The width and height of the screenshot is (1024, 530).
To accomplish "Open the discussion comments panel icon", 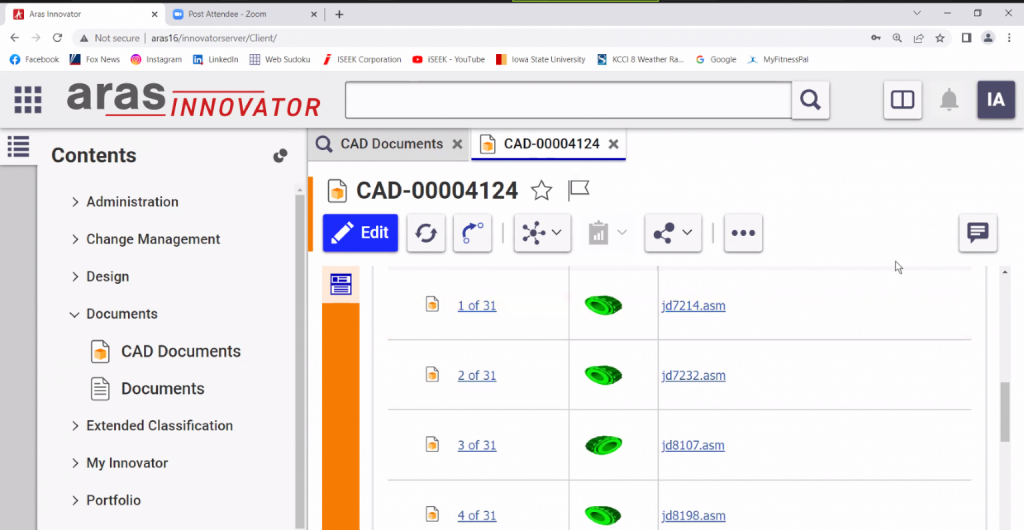I will (x=977, y=233).
